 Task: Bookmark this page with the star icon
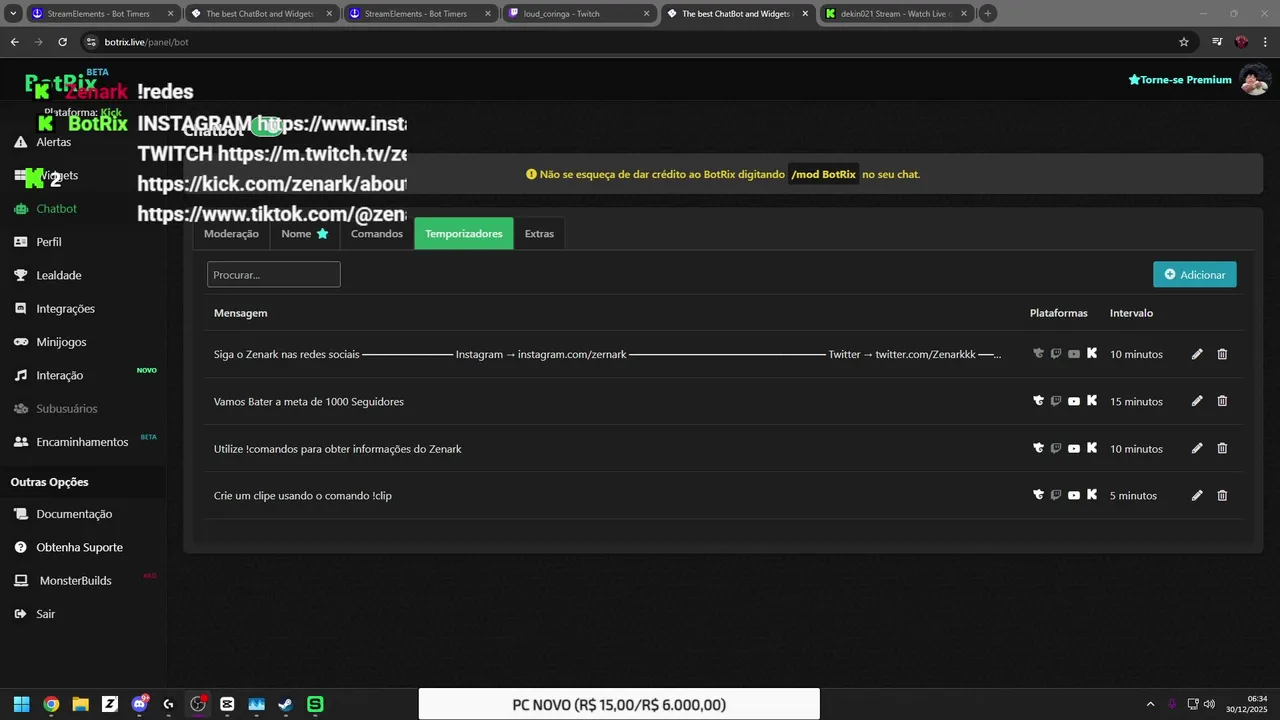click(x=1184, y=42)
